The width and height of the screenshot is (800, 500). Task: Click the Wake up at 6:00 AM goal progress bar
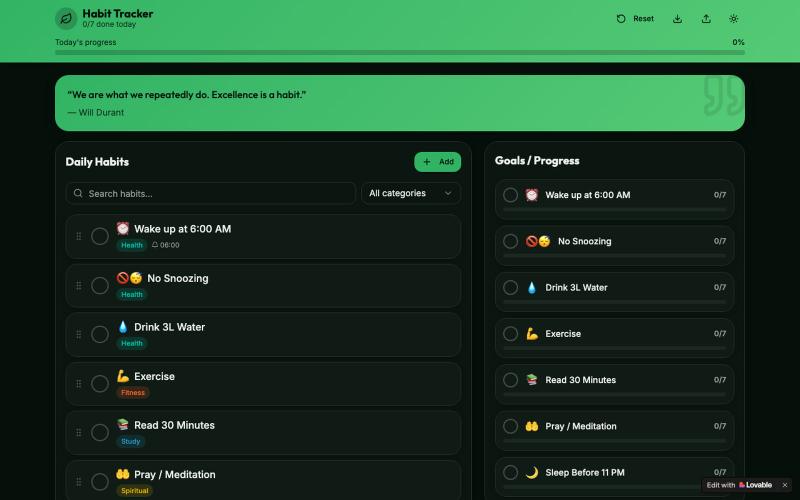614,210
